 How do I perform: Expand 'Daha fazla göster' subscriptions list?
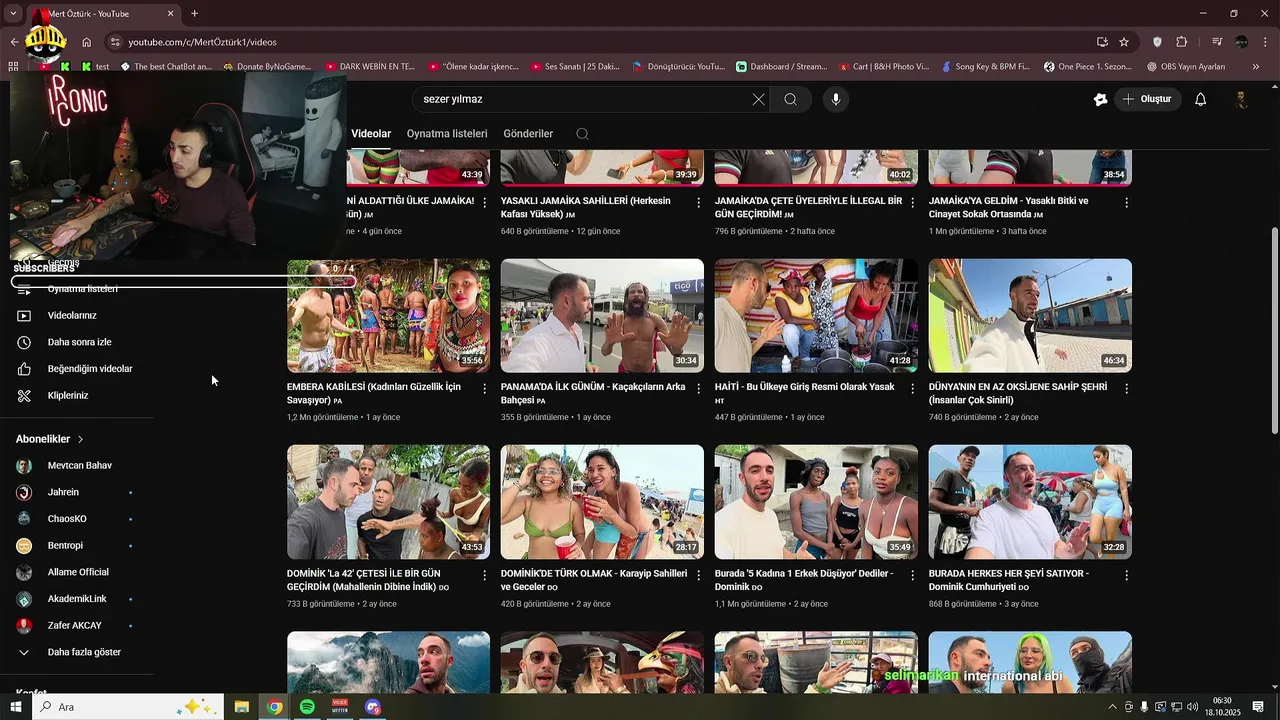84,652
